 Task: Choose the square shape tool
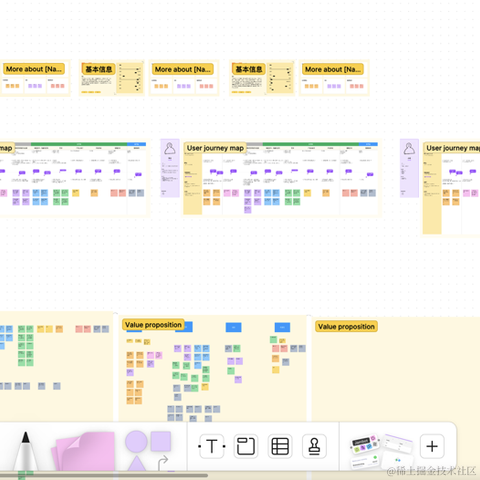tap(161, 441)
